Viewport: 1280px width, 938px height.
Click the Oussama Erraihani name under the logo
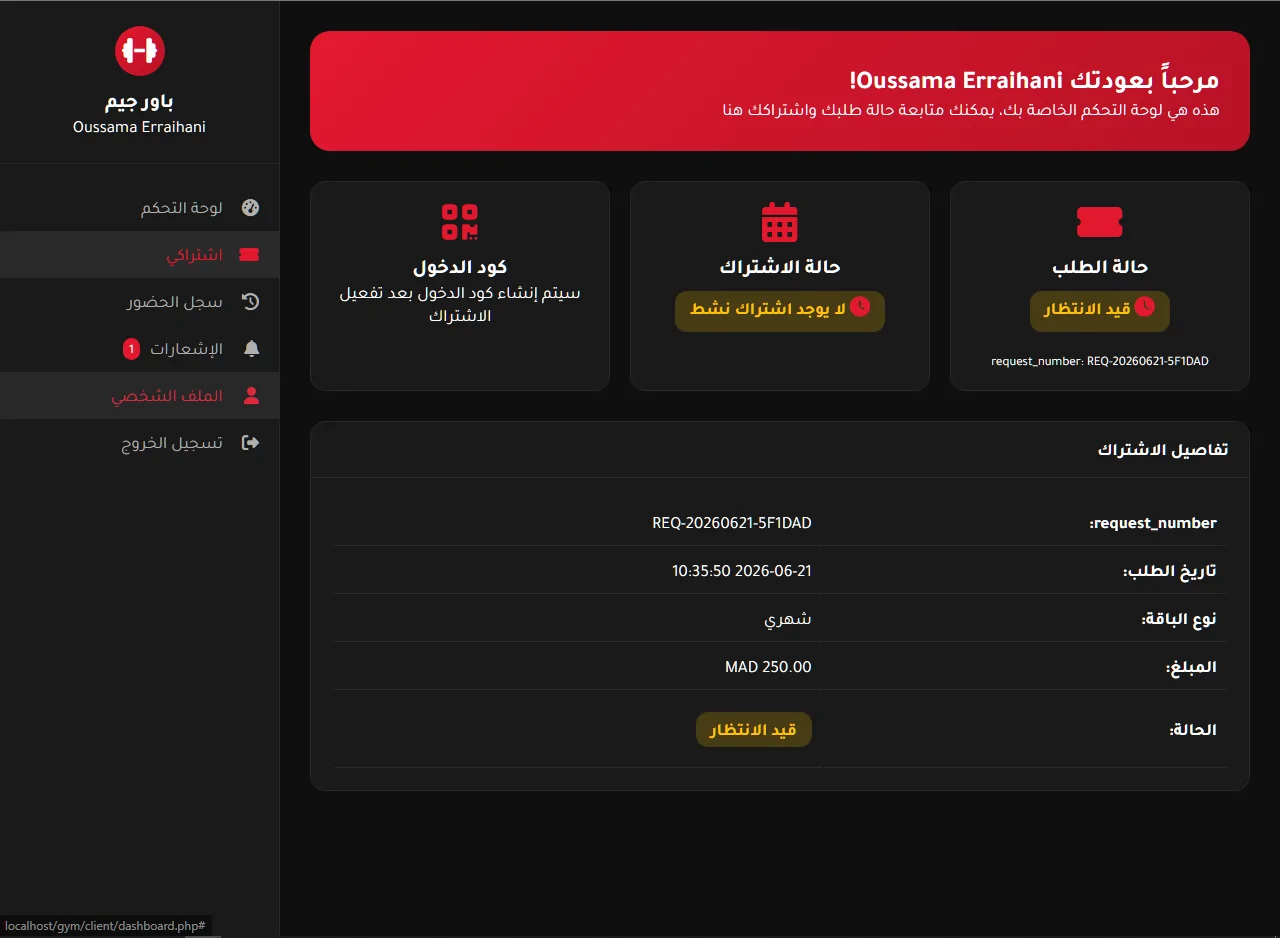click(x=140, y=127)
